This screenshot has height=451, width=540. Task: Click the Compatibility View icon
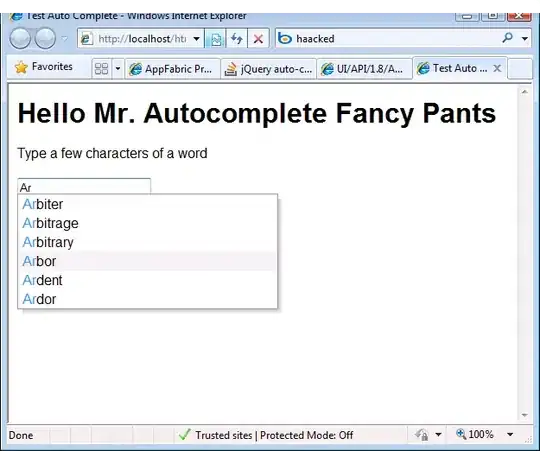[x=216, y=39]
